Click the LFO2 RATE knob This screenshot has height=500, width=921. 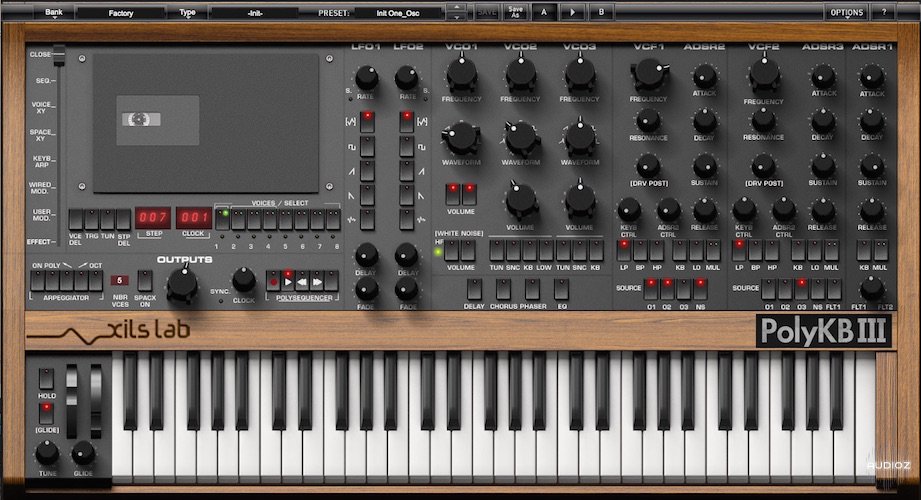click(406, 78)
